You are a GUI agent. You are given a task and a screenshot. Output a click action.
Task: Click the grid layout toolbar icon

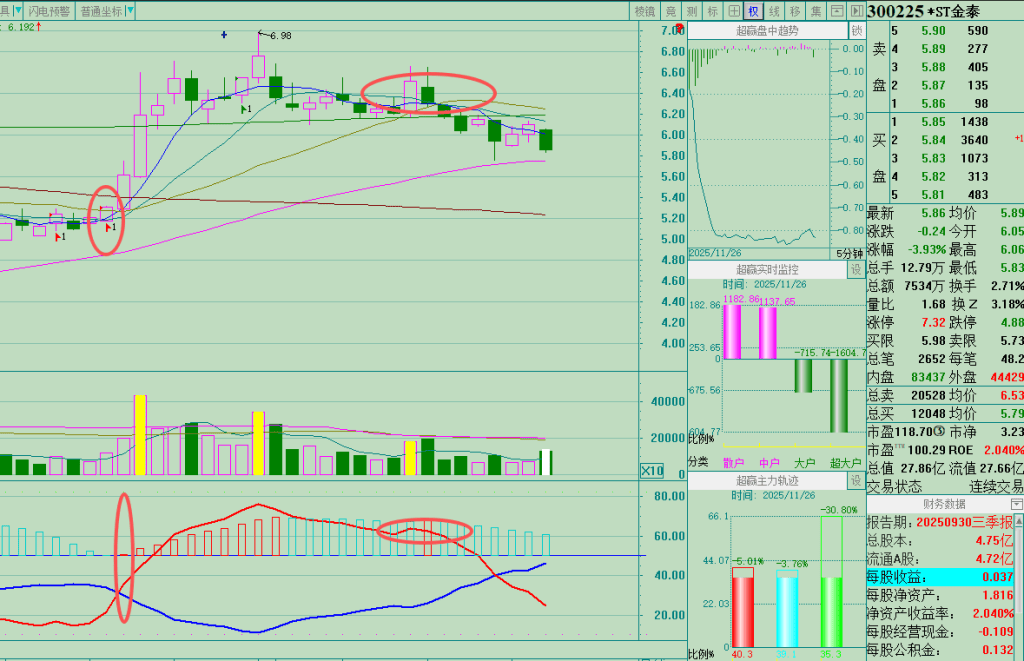(x=733, y=11)
